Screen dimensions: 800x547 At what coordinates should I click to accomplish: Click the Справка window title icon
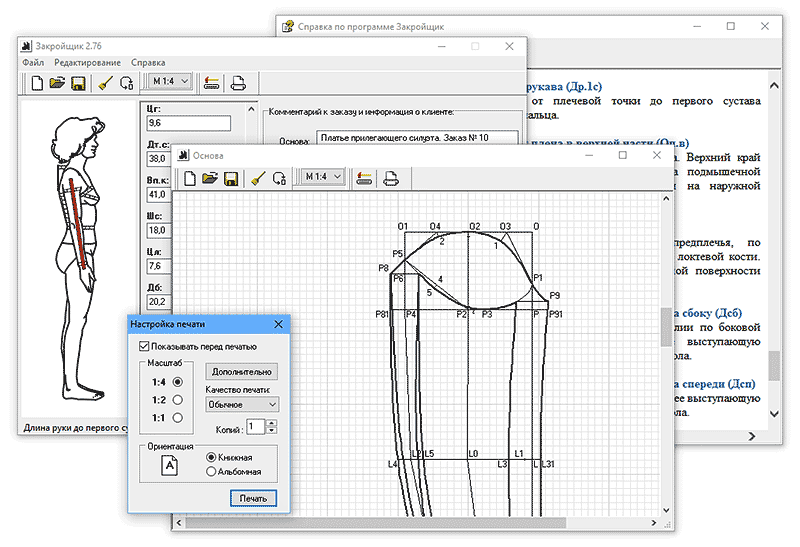[x=288, y=26]
